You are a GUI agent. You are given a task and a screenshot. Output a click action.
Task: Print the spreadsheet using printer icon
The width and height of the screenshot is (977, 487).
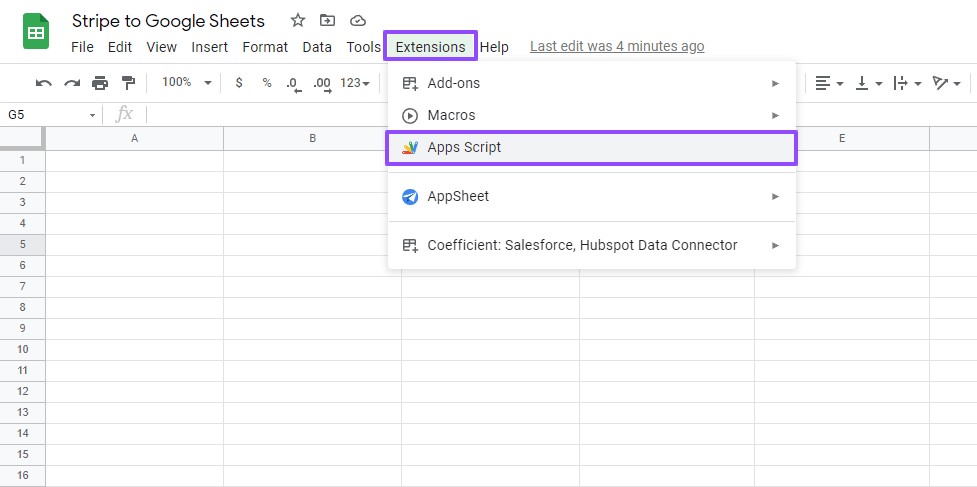(x=100, y=83)
